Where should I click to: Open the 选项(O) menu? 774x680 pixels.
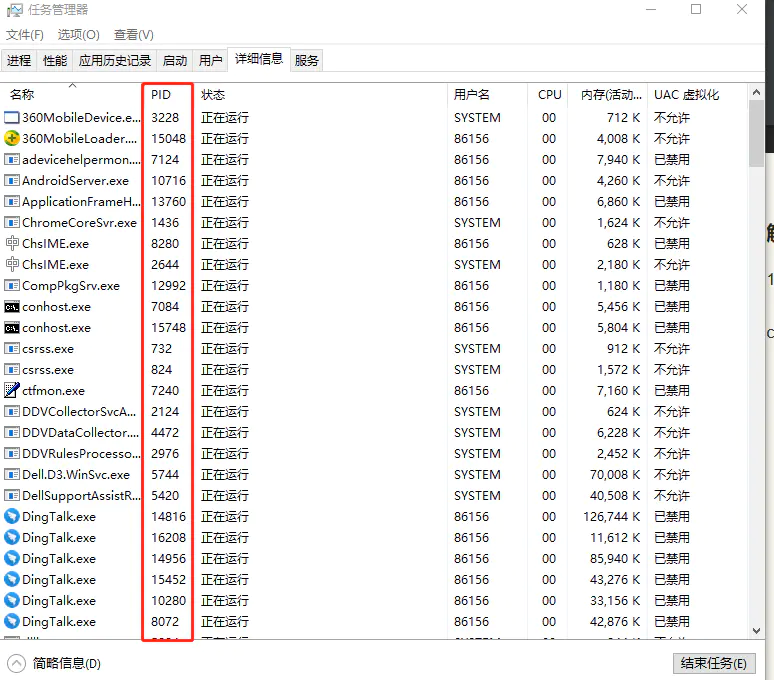click(78, 35)
